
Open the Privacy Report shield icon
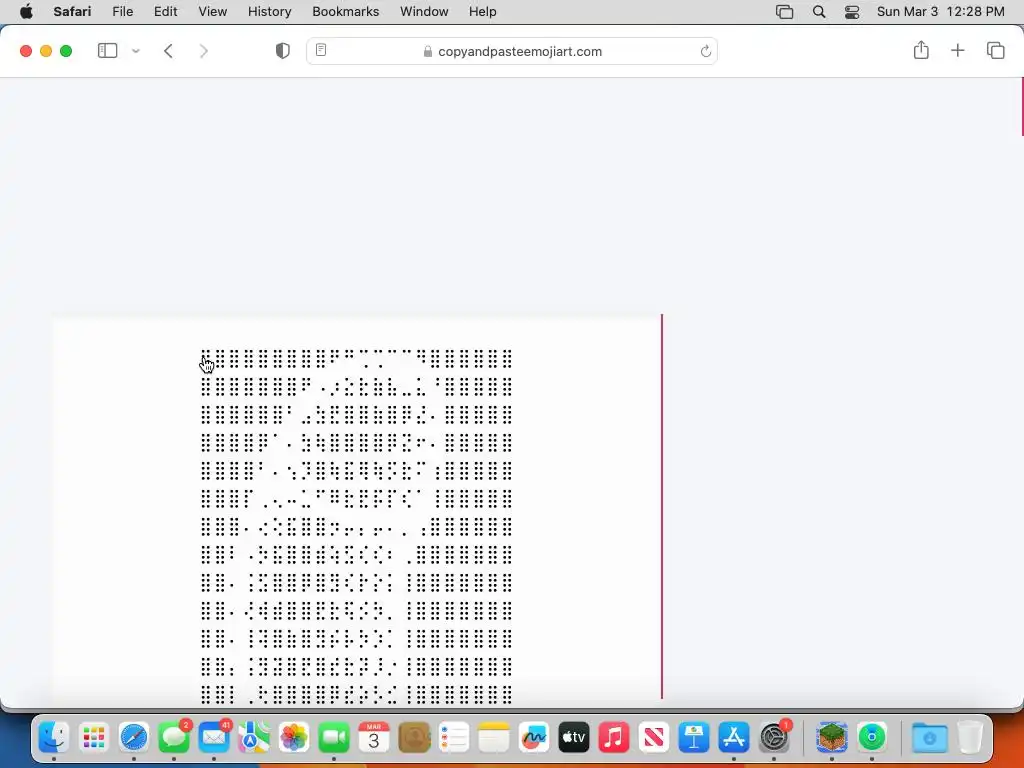(x=283, y=51)
